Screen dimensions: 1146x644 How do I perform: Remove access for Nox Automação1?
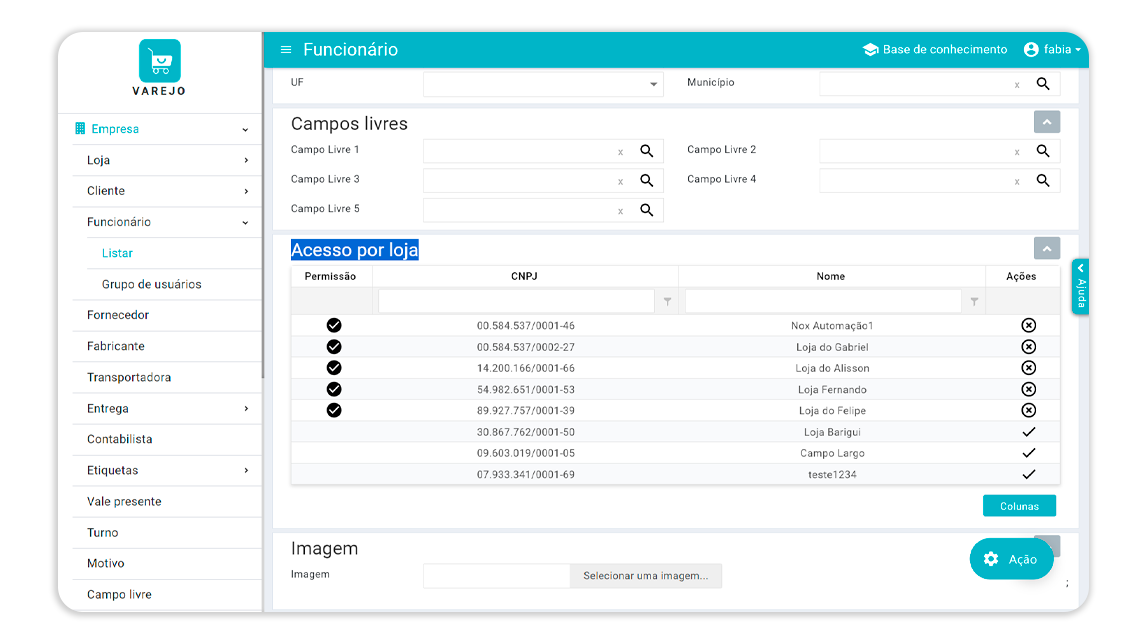pyautogui.click(x=1028, y=325)
